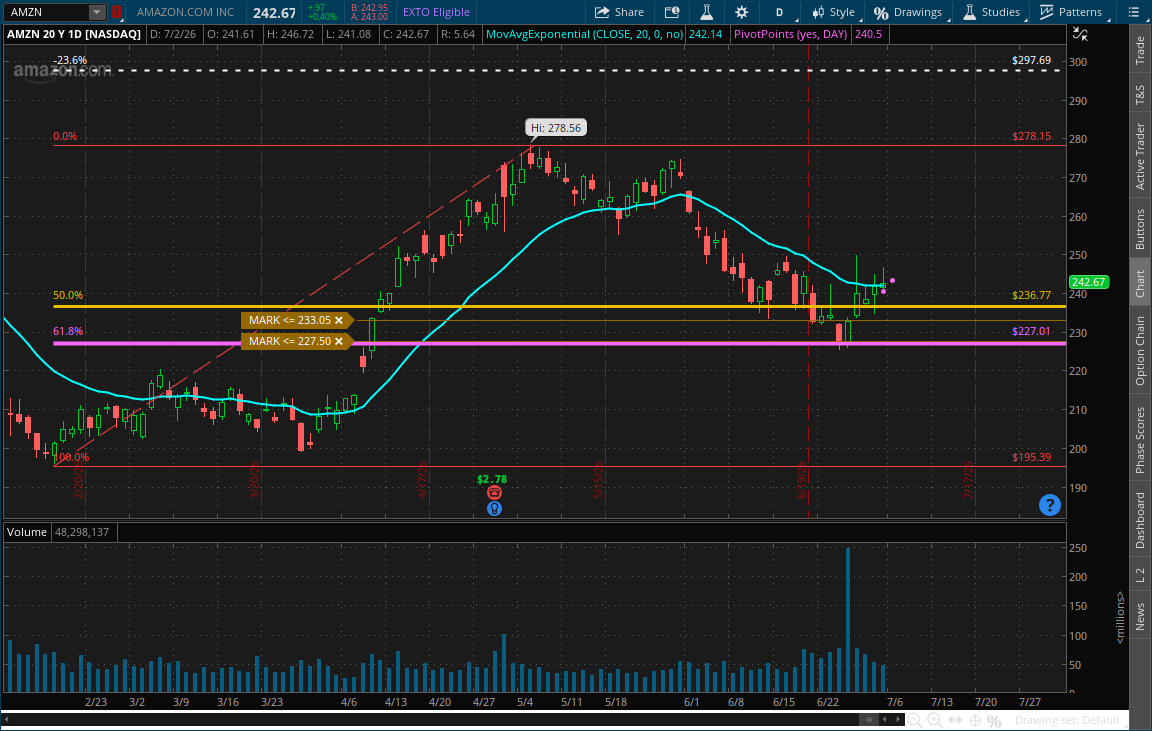
Task: Open the flask Edit Studies icon
Action: pyautogui.click(x=706, y=12)
